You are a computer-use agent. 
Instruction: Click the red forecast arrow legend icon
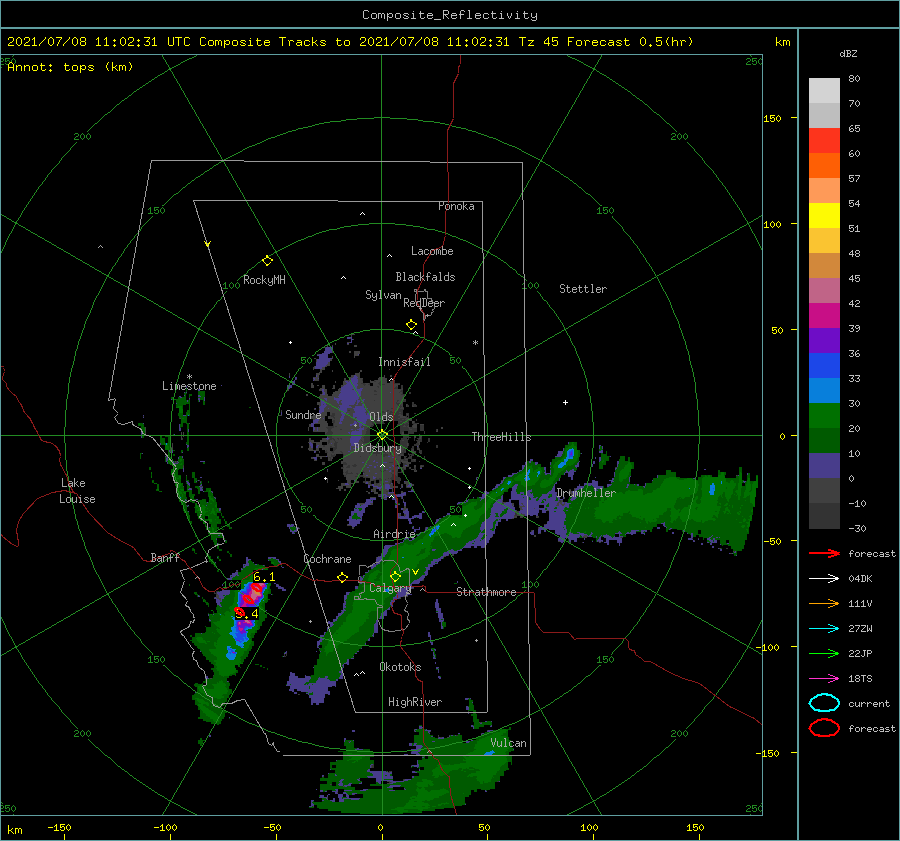[x=824, y=553]
